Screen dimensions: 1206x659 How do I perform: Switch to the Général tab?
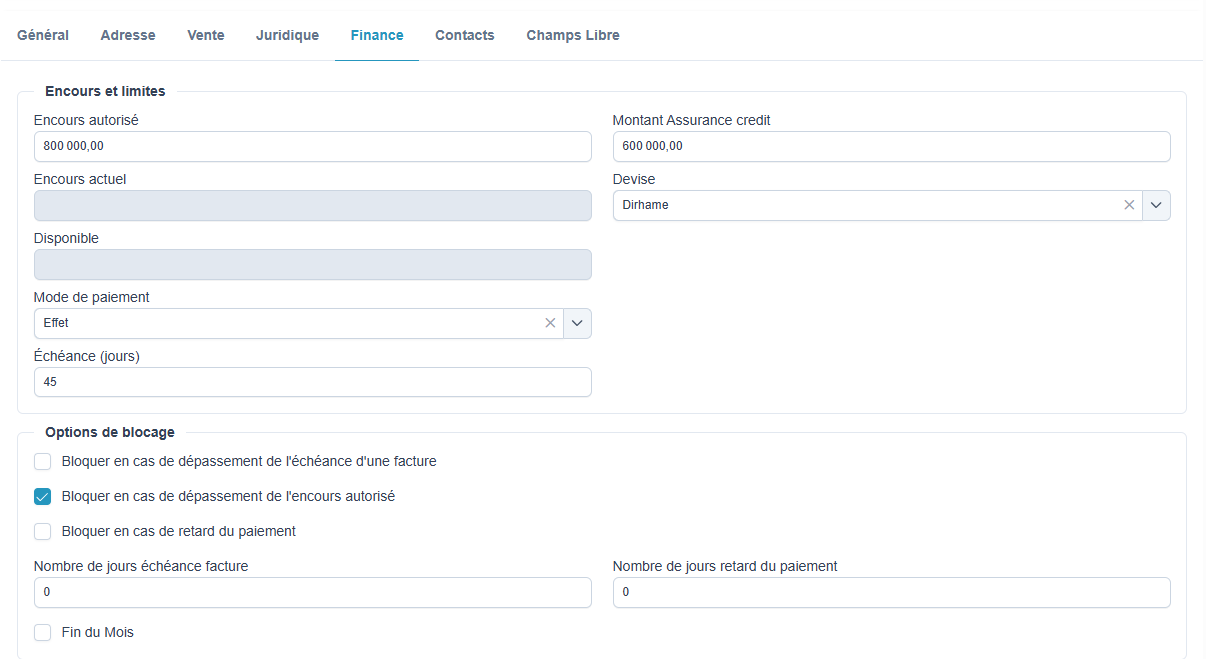(43, 35)
